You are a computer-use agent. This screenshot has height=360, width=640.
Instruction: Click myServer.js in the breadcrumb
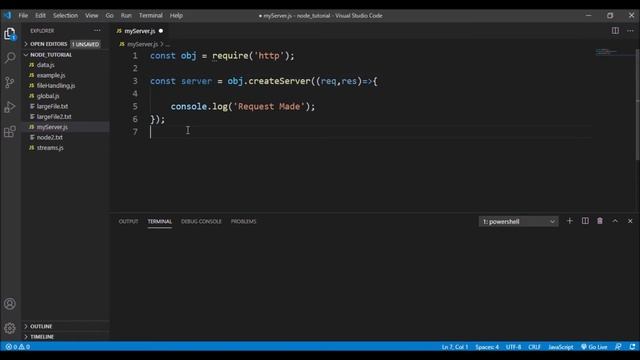point(142,44)
